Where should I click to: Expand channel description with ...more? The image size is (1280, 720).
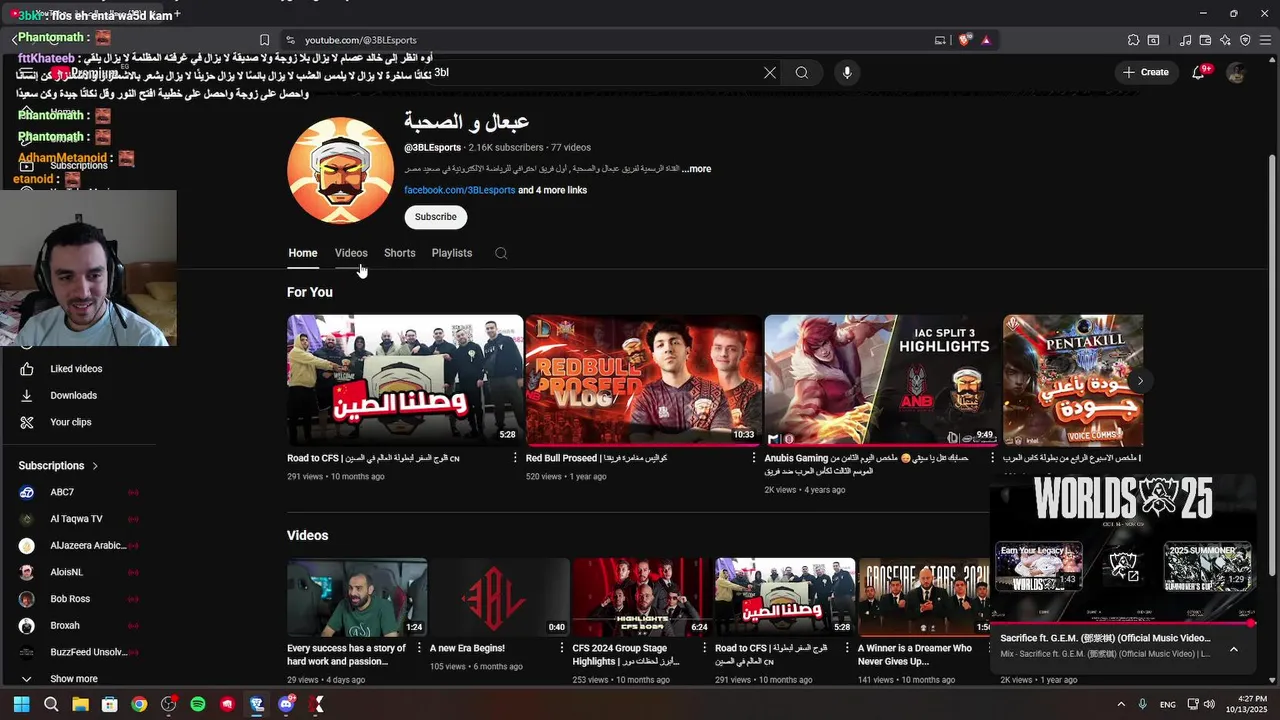click(x=697, y=169)
